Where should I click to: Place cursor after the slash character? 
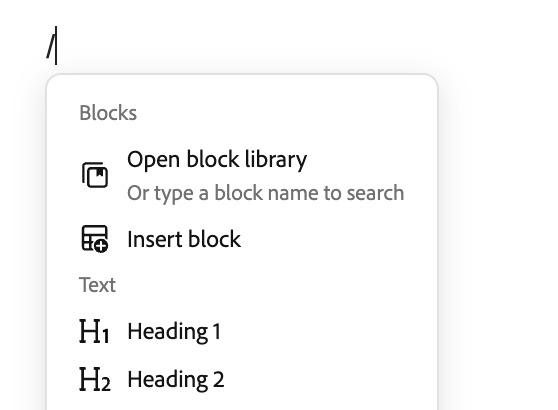pyautogui.click(x=56, y=46)
